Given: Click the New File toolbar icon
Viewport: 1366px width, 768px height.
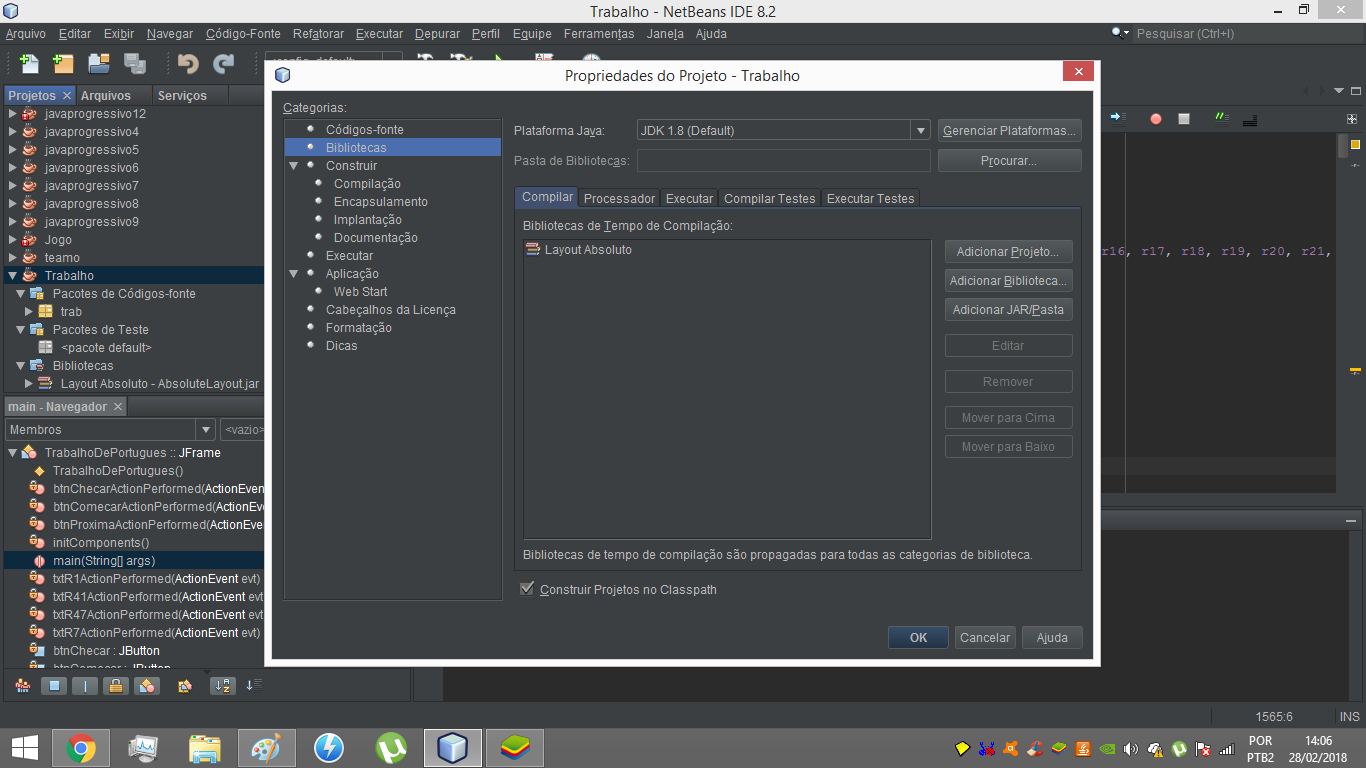Looking at the screenshot, I should (29, 63).
